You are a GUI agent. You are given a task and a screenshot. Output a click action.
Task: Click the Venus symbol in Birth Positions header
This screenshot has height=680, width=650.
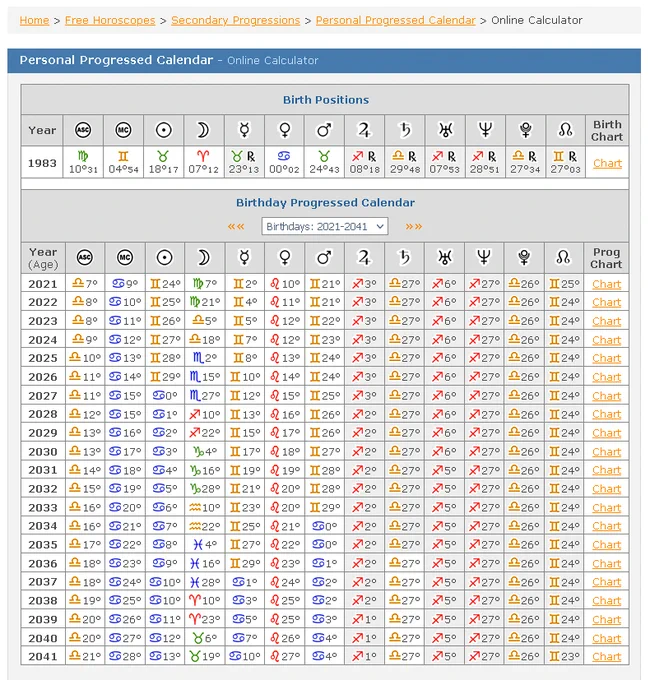(284, 130)
